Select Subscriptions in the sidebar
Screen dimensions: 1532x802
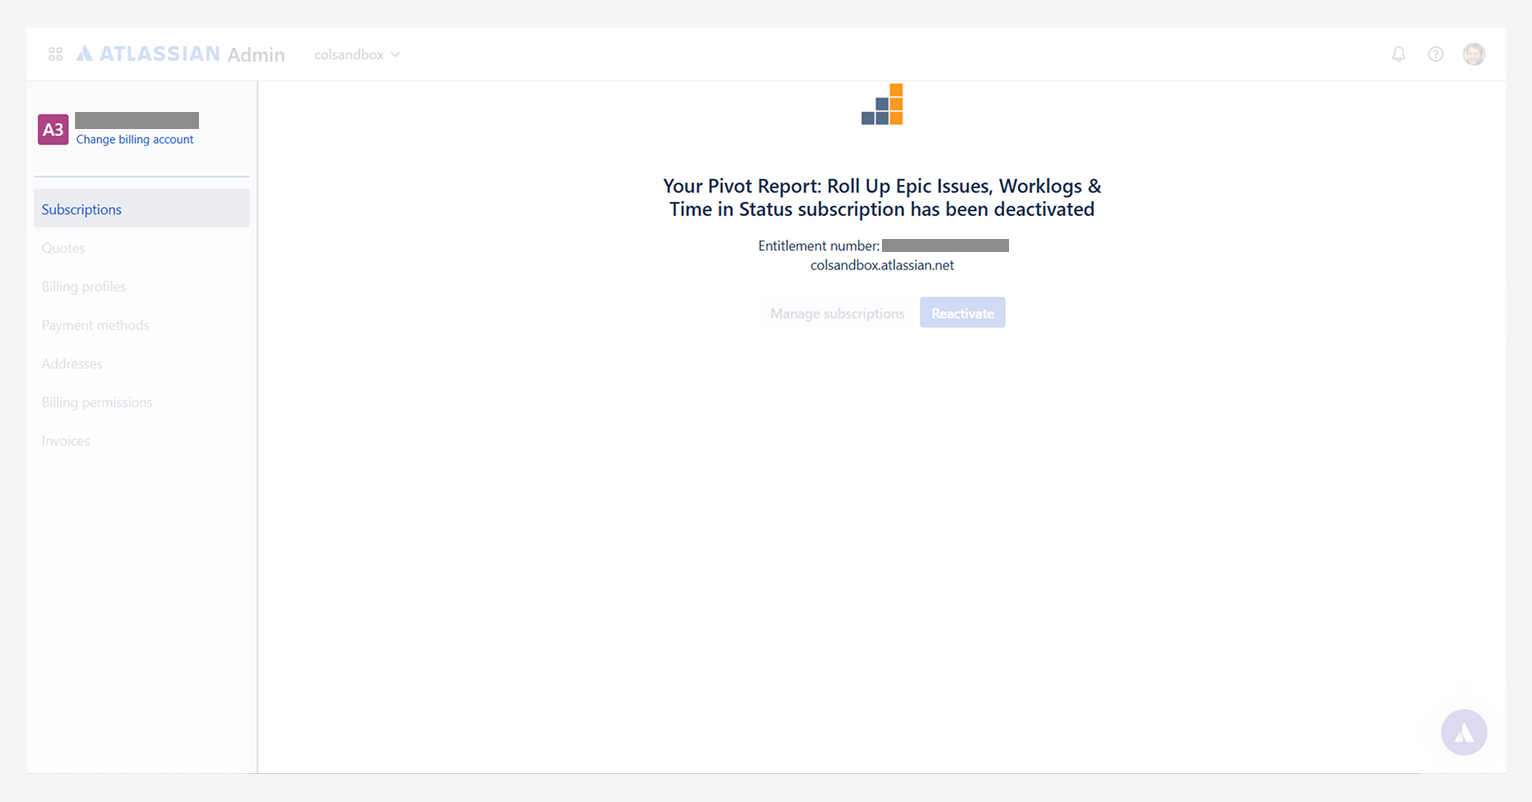click(x=142, y=209)
